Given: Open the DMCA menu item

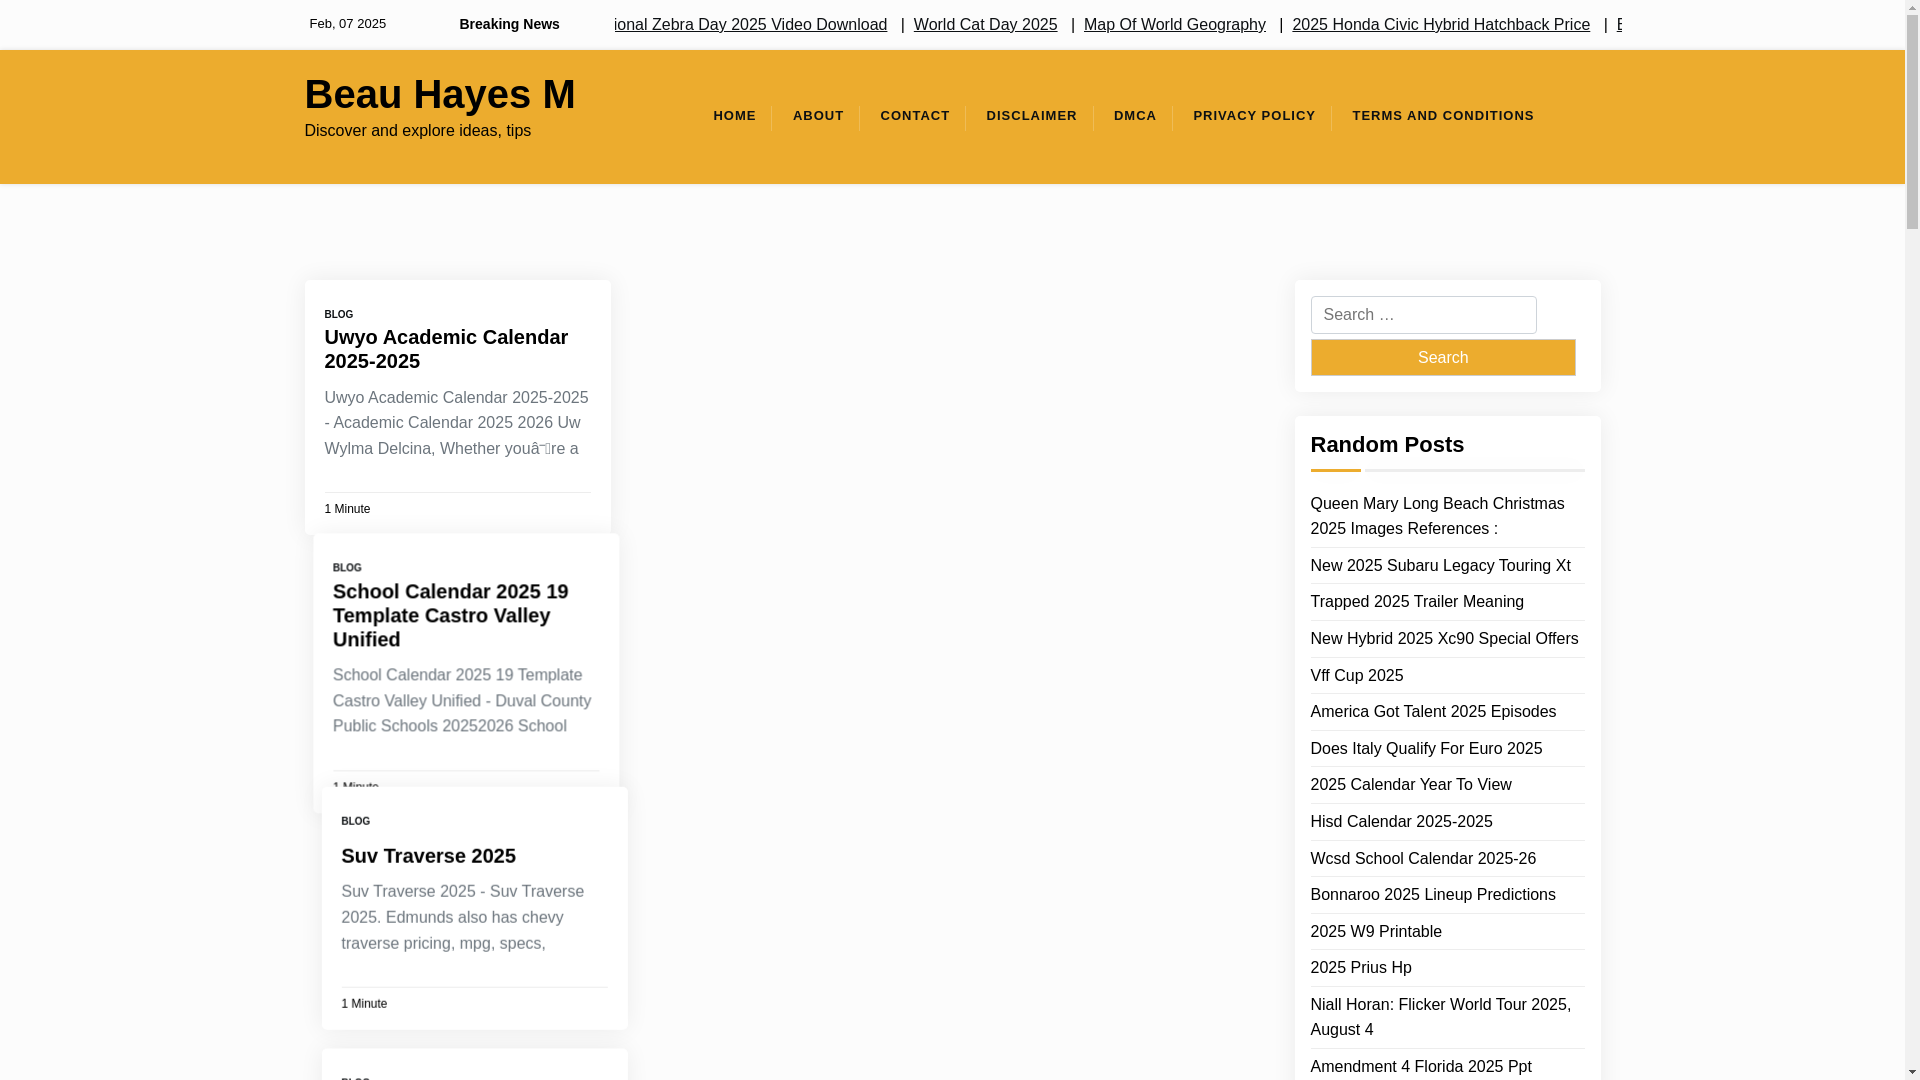Looking at the screenshot, I should (1135, 116).
